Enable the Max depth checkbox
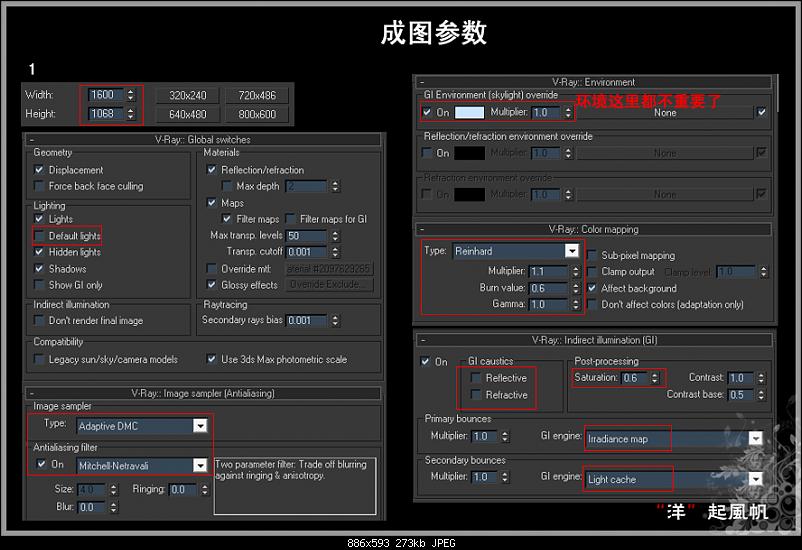Image resolution: width=802 pixels, height=550 pixels. tap(227, 186)
